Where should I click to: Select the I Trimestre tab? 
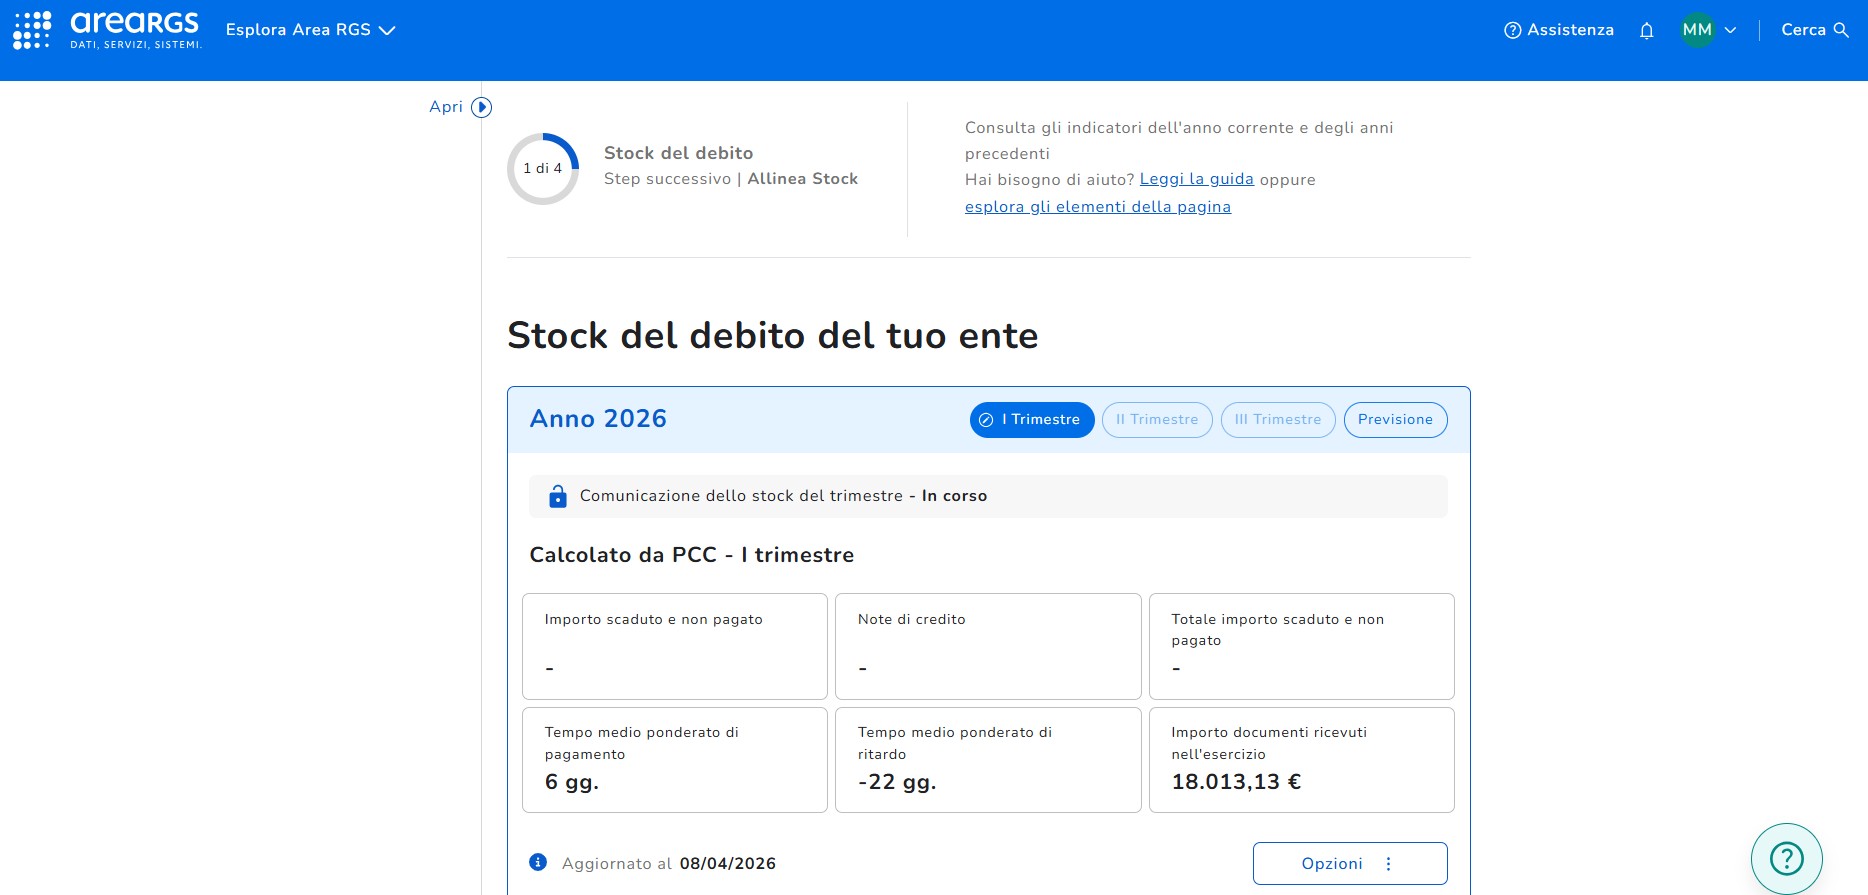click(1032, 420)
